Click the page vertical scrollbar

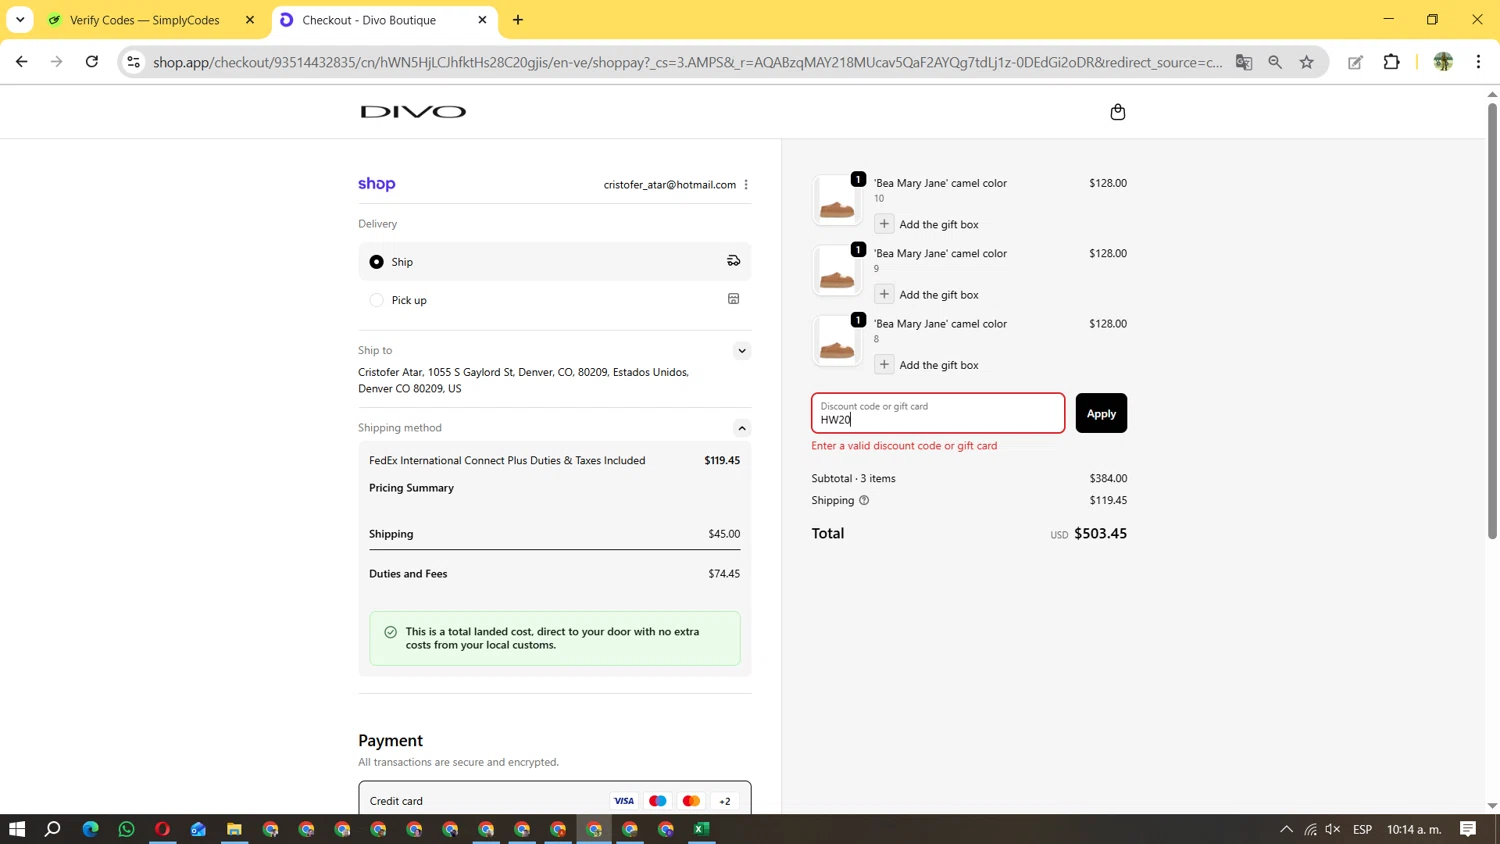point(1492,320)
